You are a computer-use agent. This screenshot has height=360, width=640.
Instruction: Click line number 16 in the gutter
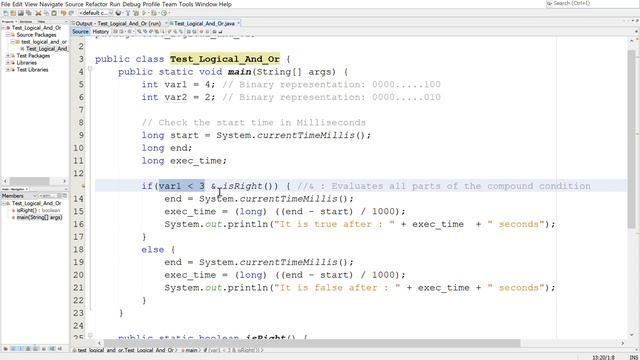point(78,224)
